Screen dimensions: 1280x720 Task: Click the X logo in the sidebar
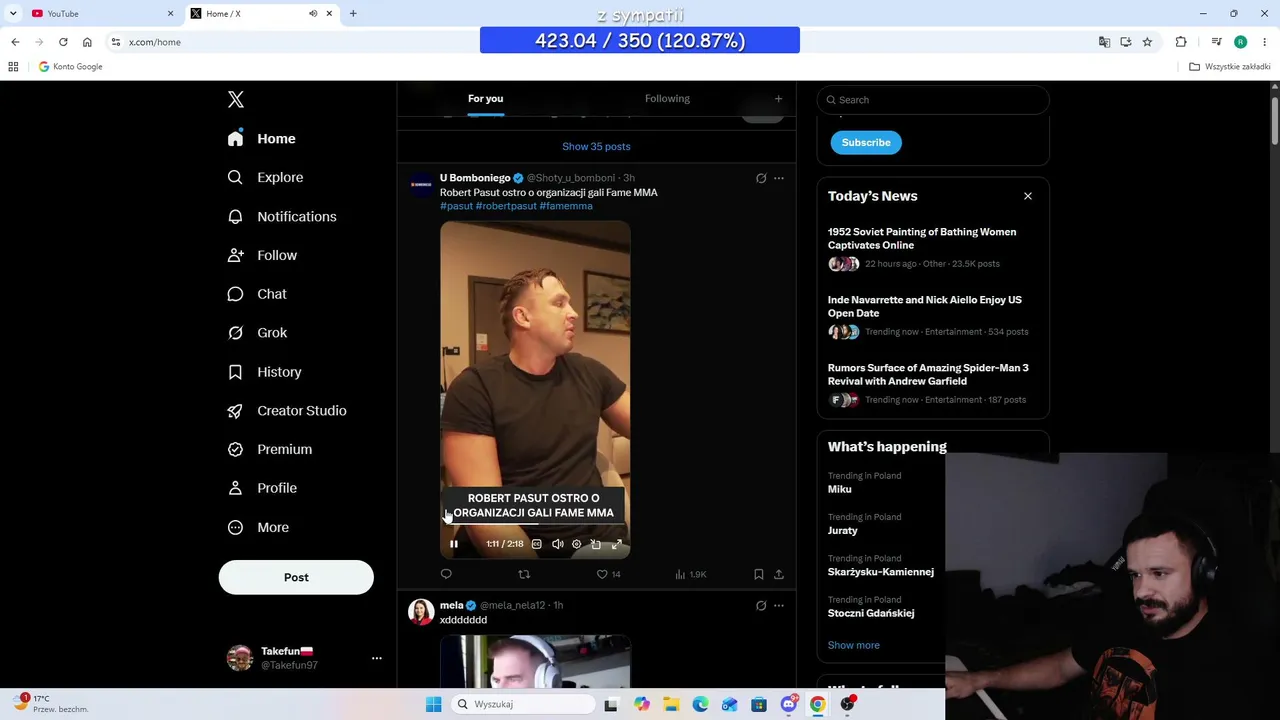pyautogui.click(x=236, y=99)
